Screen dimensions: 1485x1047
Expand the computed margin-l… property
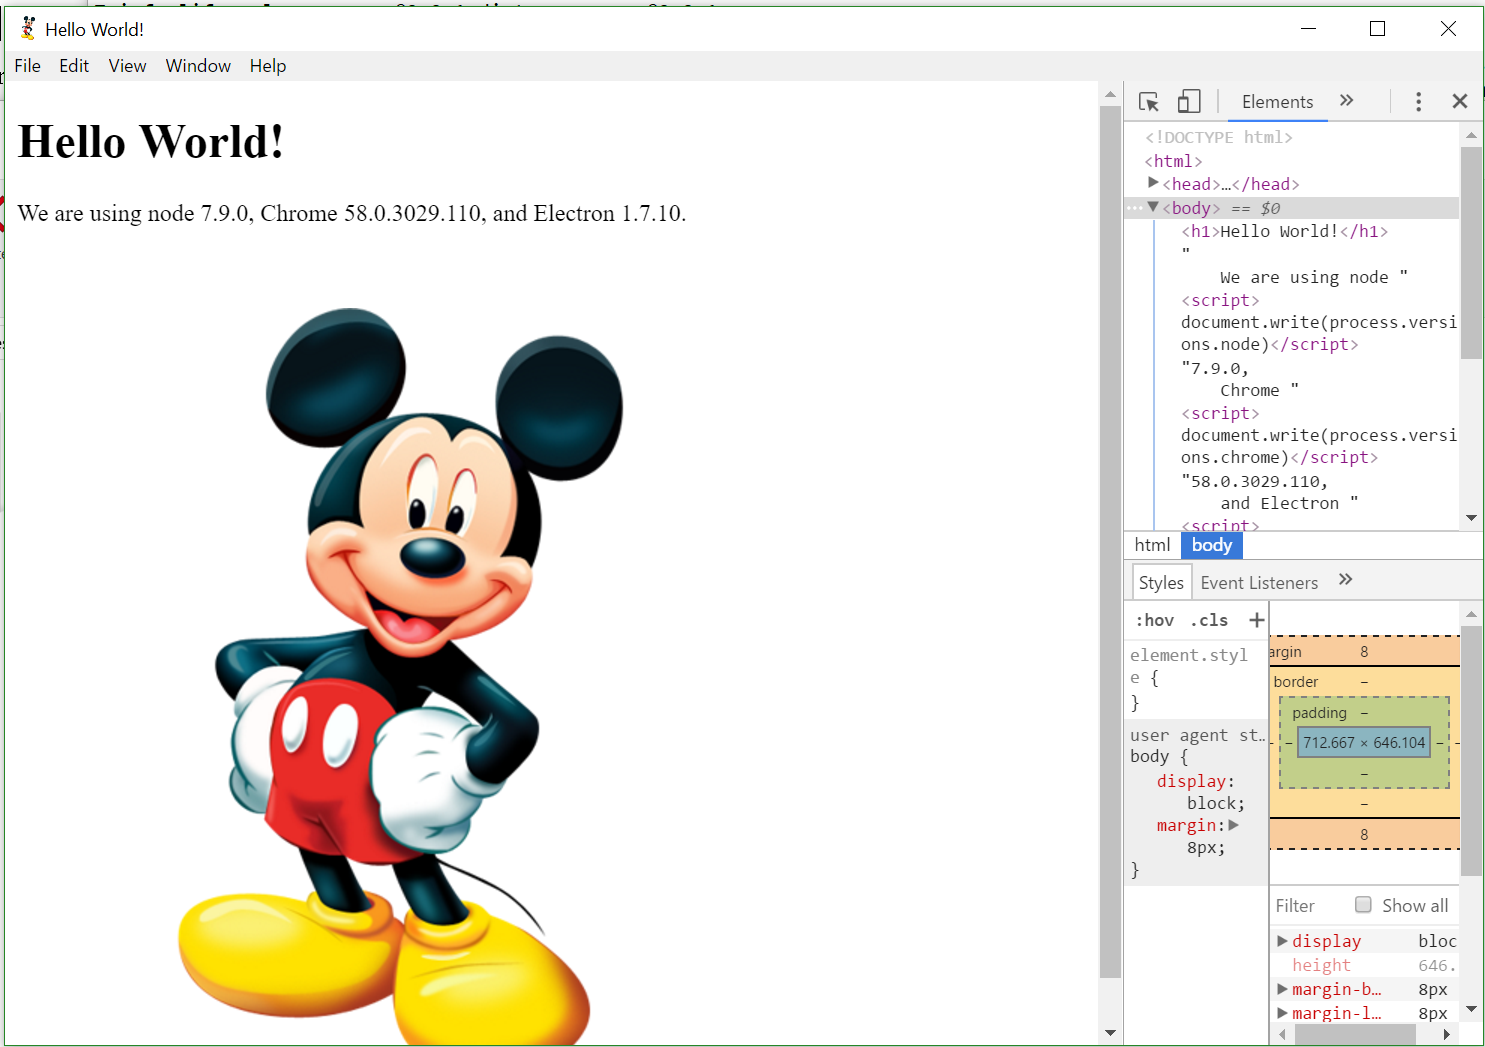pos(1282,1013)
